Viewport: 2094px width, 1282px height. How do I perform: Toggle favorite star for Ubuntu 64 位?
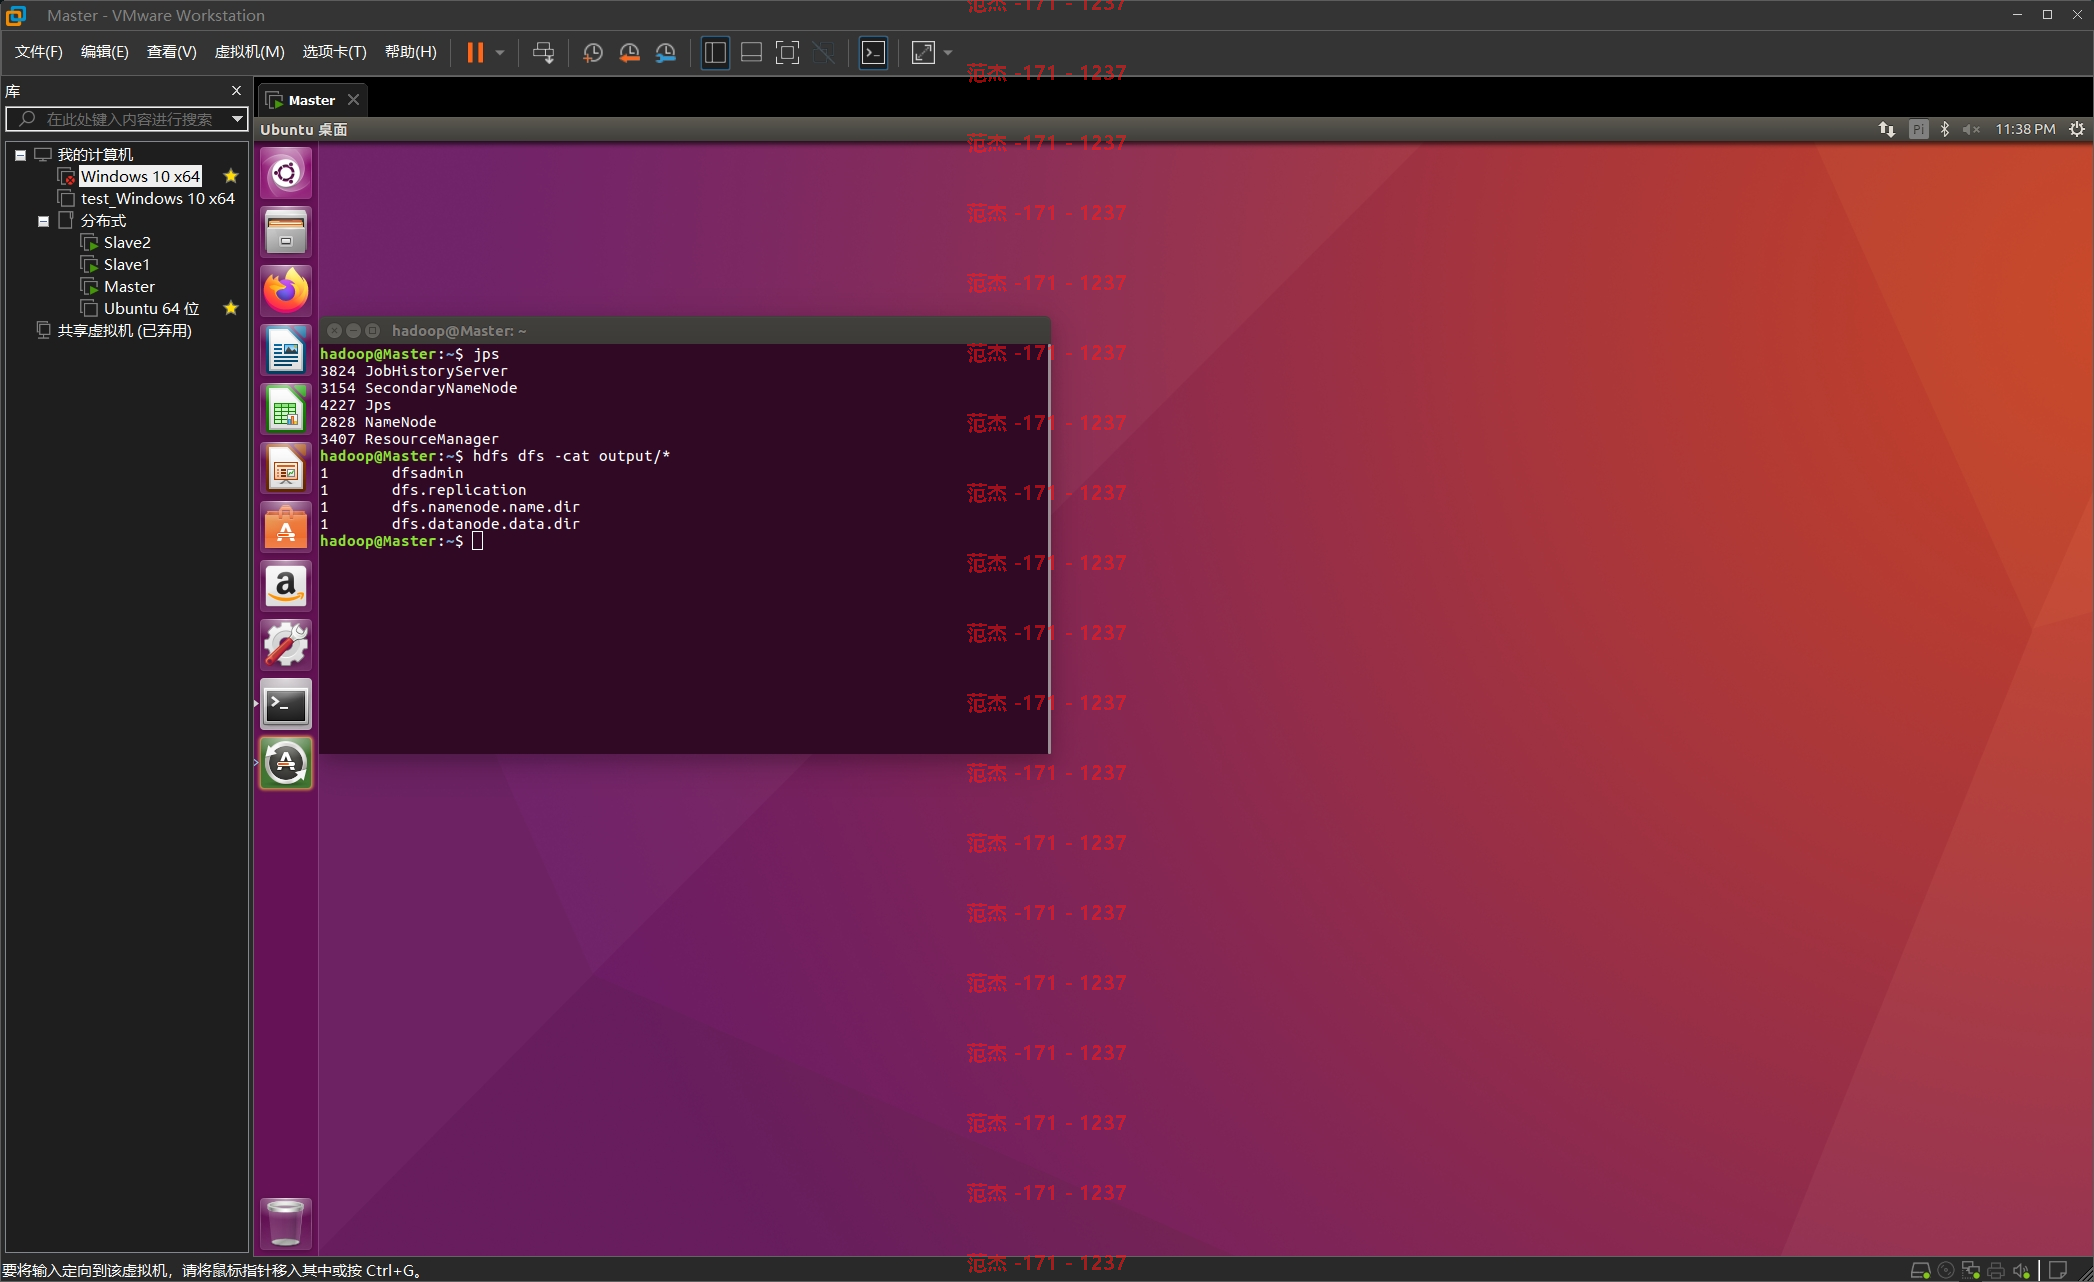tap(231, 308)
